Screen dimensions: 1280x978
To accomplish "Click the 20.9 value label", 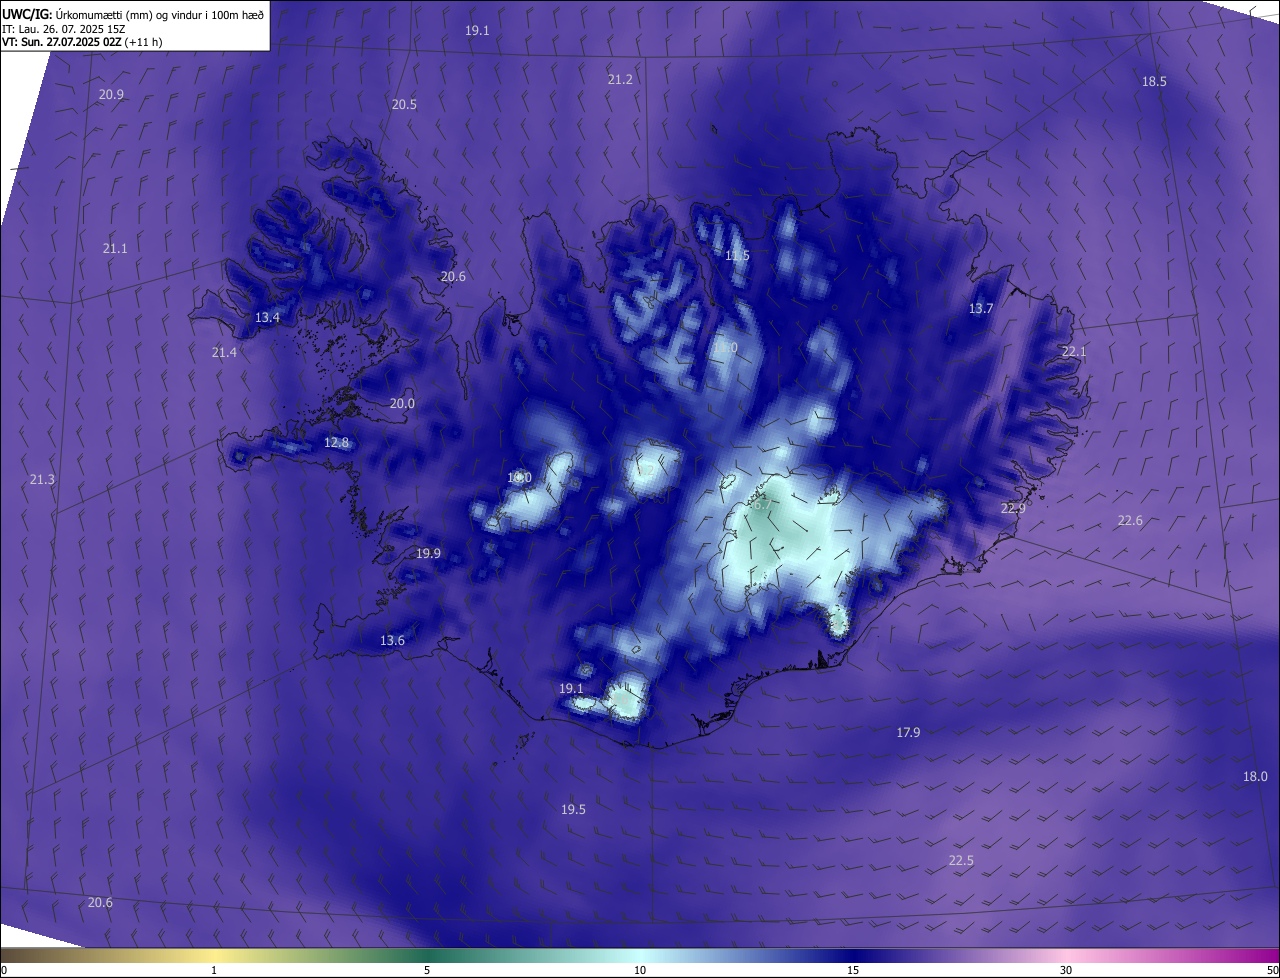I will (x=111, y=94).
